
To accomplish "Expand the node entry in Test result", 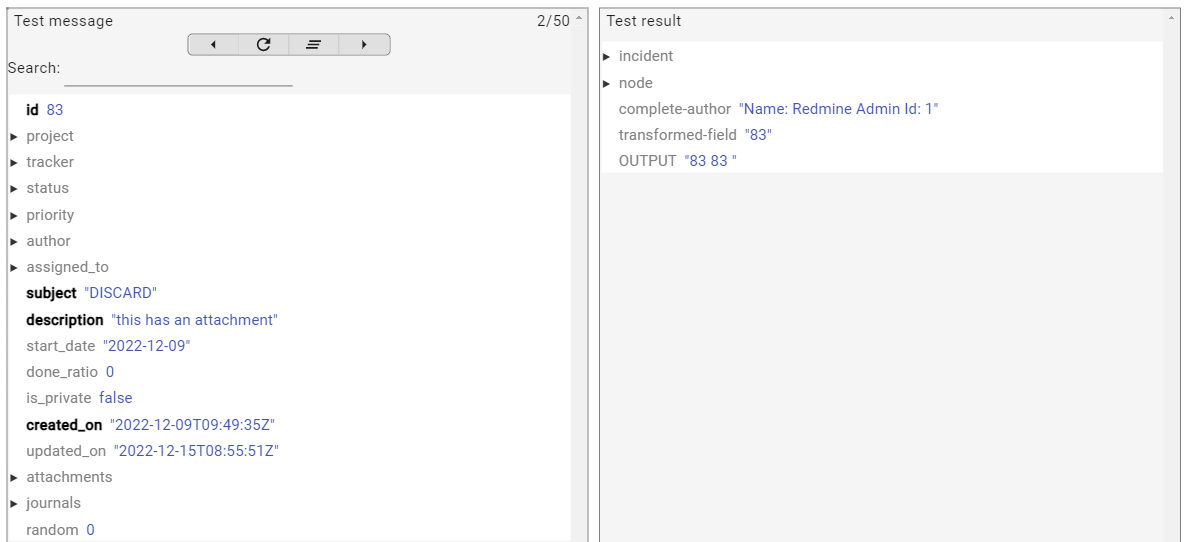I will click(x=607, y=83).
